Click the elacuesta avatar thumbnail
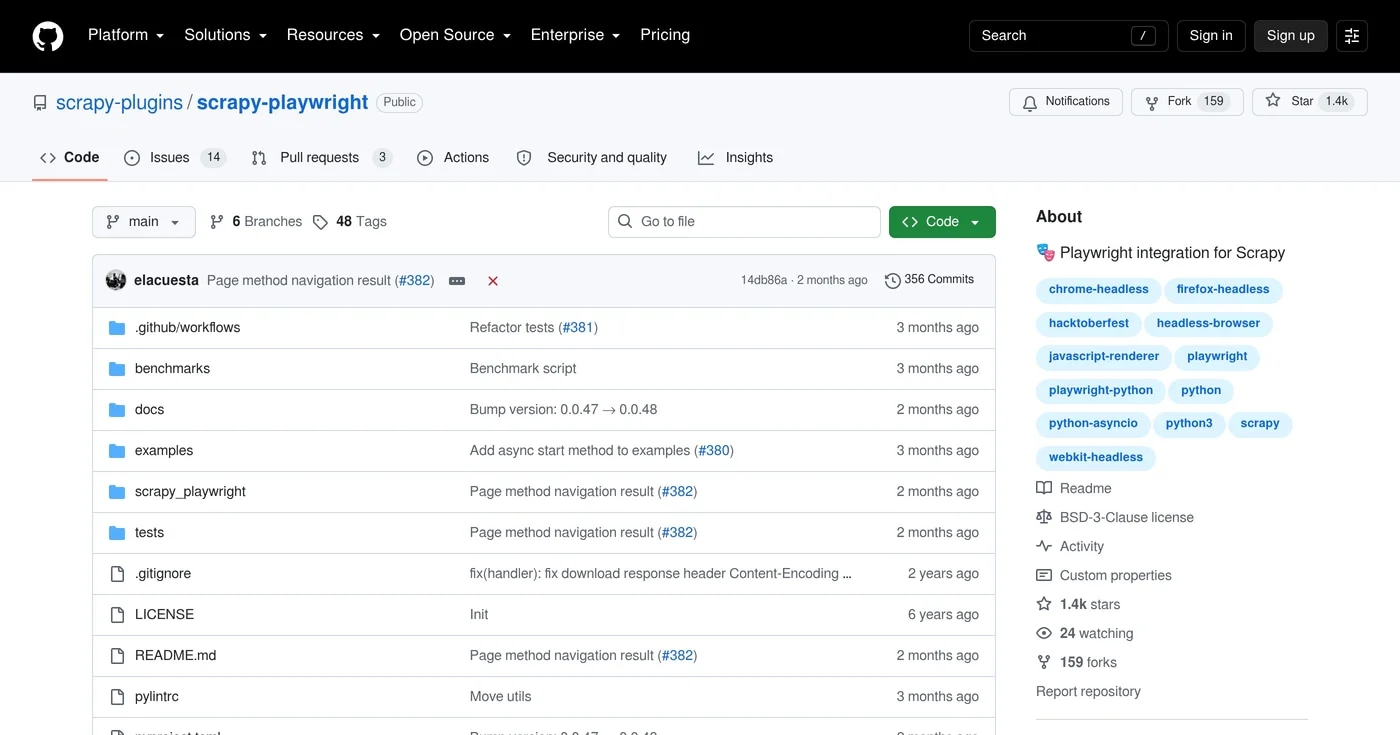This screenshot has width=1400, height=735. [x=116, y=280]
